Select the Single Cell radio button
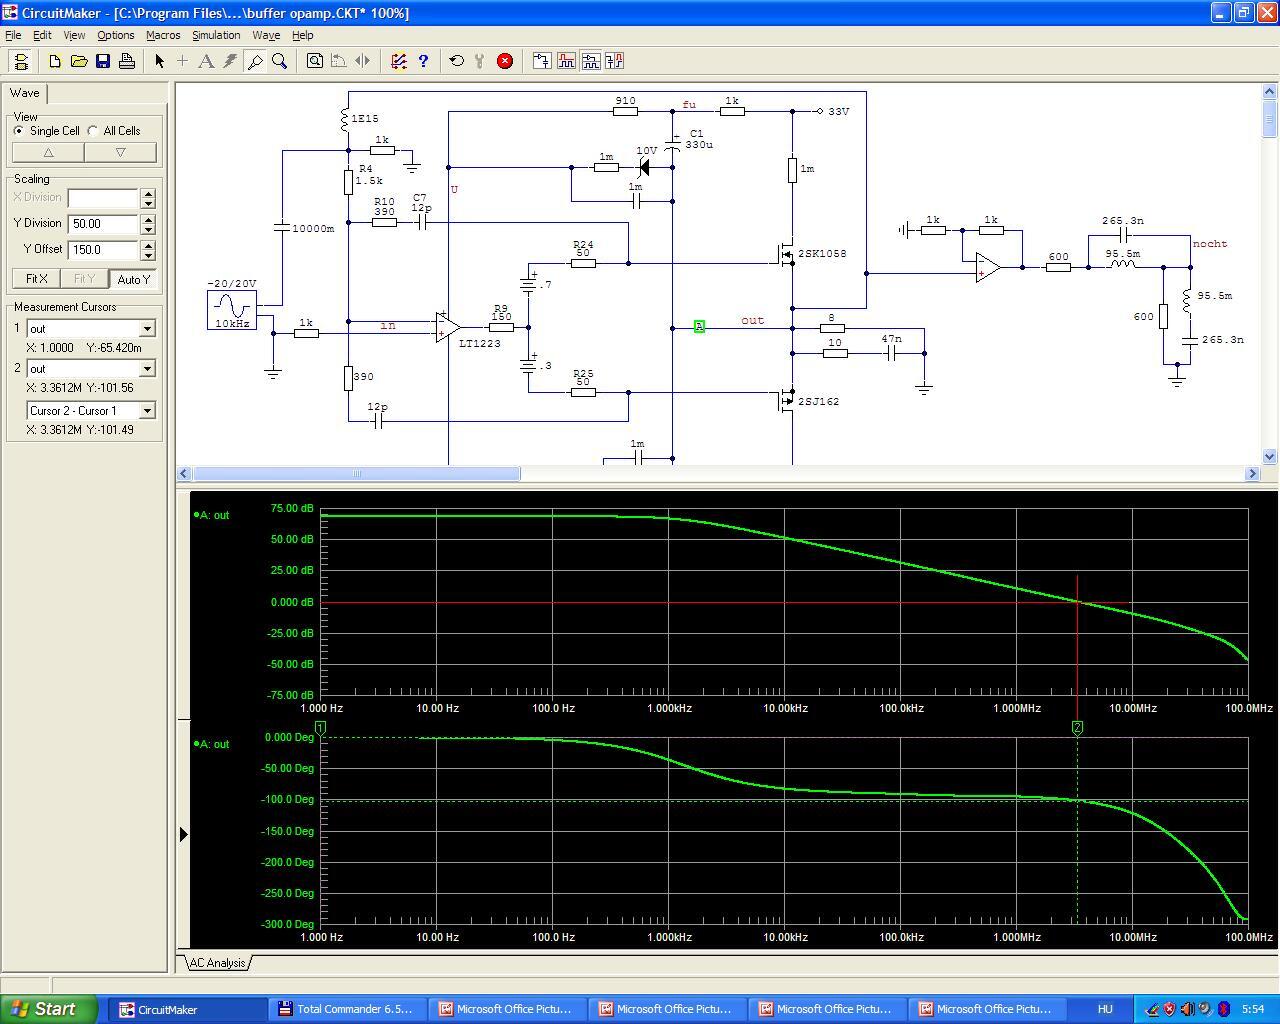 19,131
